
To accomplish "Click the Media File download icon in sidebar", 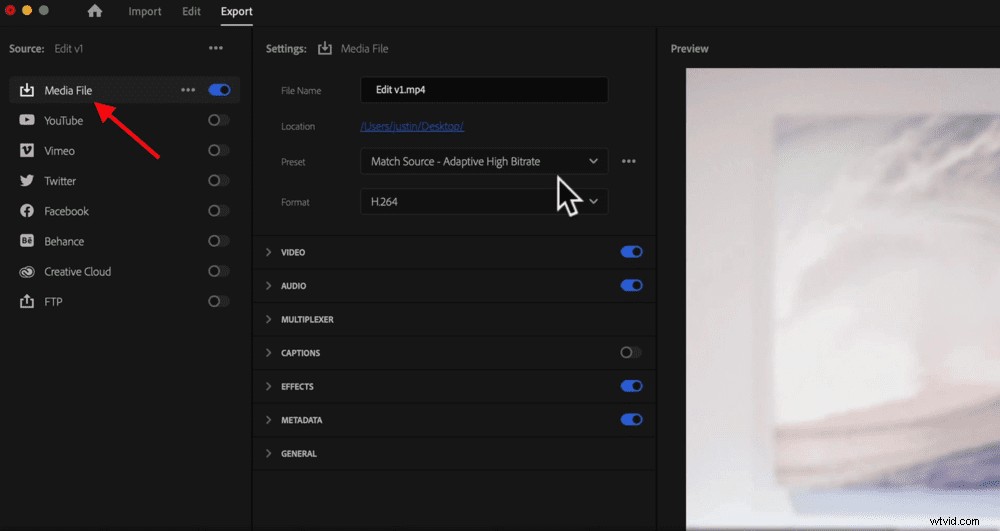I will pos(27,90).
